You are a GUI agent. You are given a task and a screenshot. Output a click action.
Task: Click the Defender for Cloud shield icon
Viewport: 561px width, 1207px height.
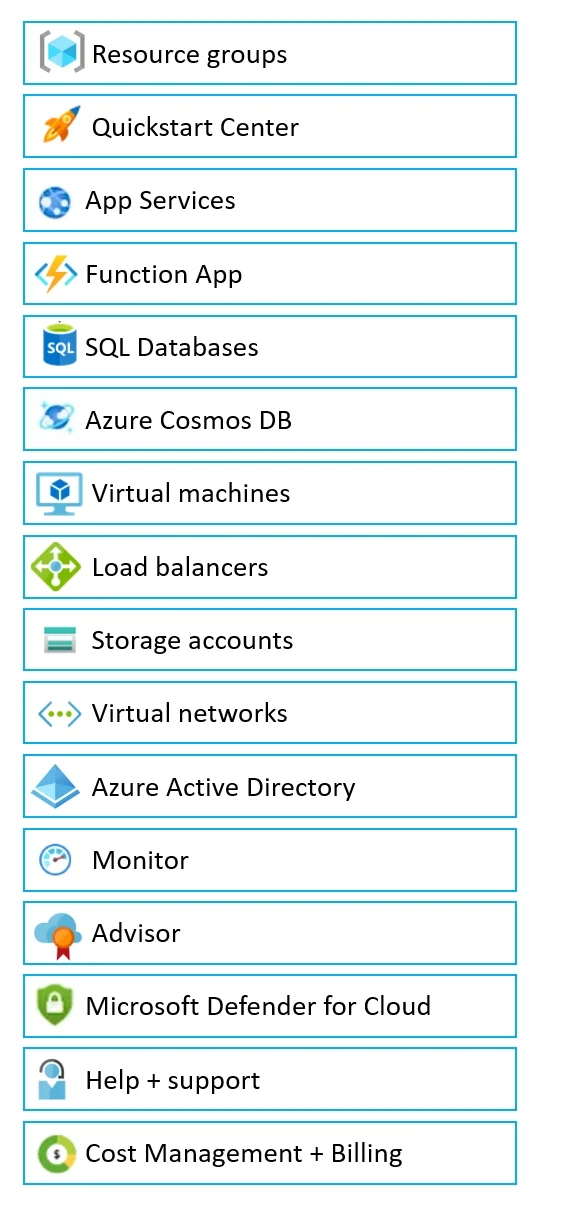click(55, 1006)
